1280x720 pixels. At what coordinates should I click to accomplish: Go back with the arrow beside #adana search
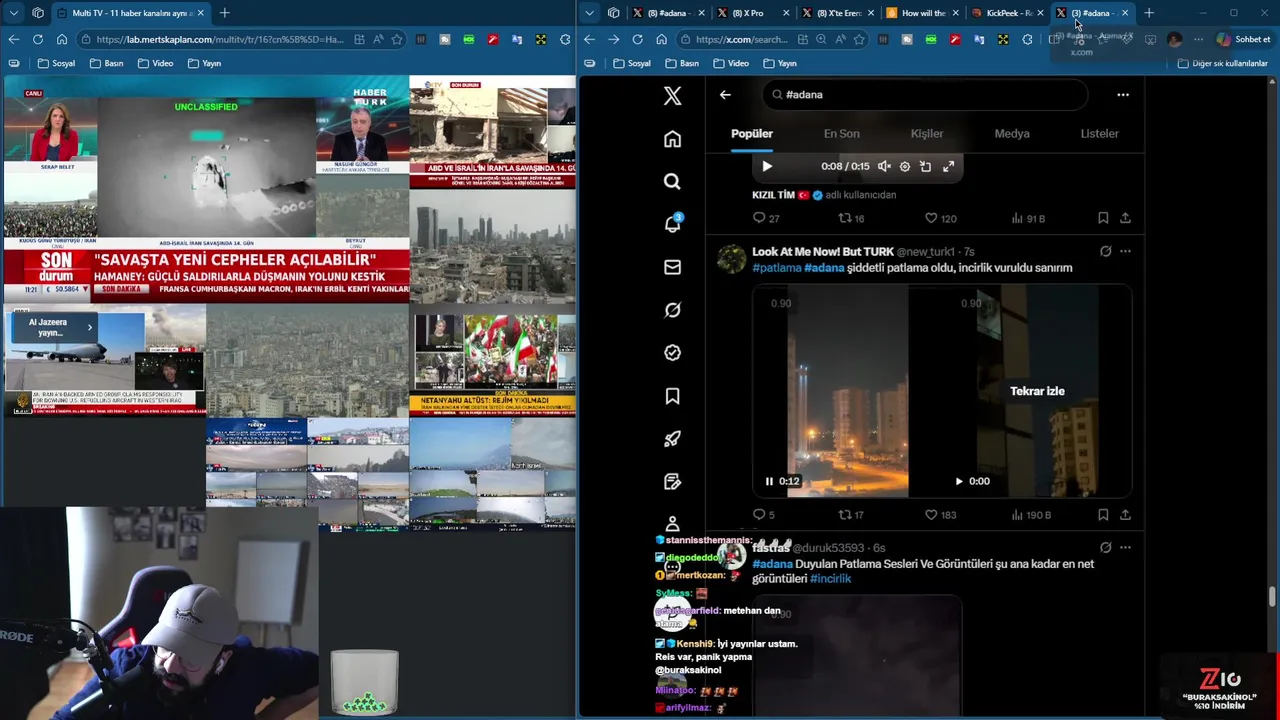(725, 94)
